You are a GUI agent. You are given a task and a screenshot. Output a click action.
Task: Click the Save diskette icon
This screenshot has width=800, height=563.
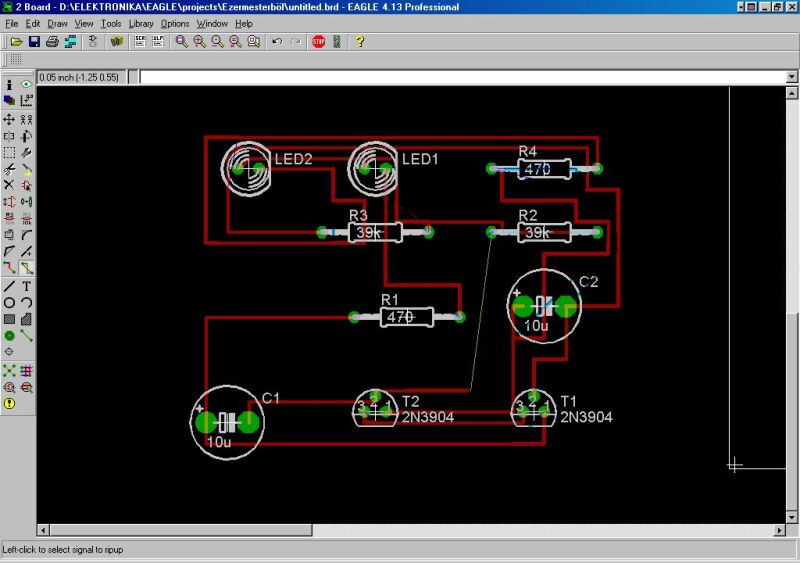34,41
